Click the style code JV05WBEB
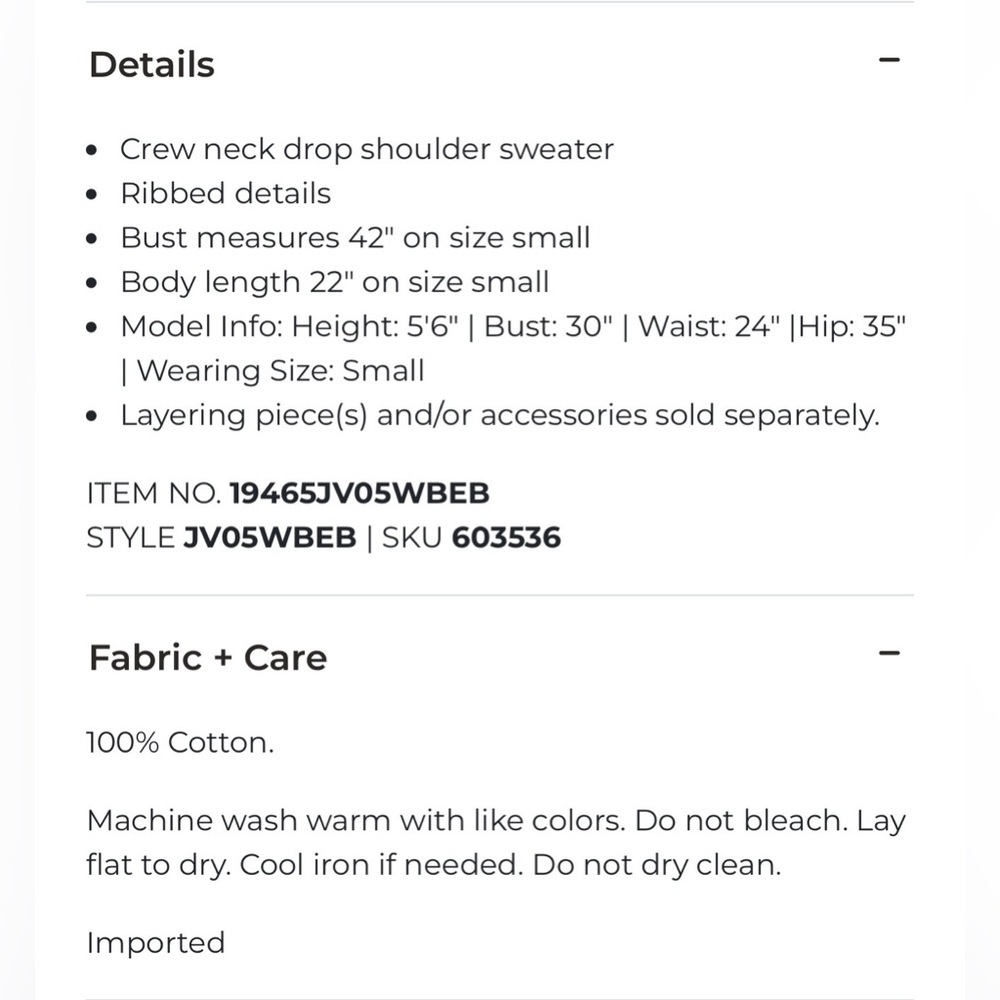This screenshot has width=1000, height=1000. tap(269, 538)
